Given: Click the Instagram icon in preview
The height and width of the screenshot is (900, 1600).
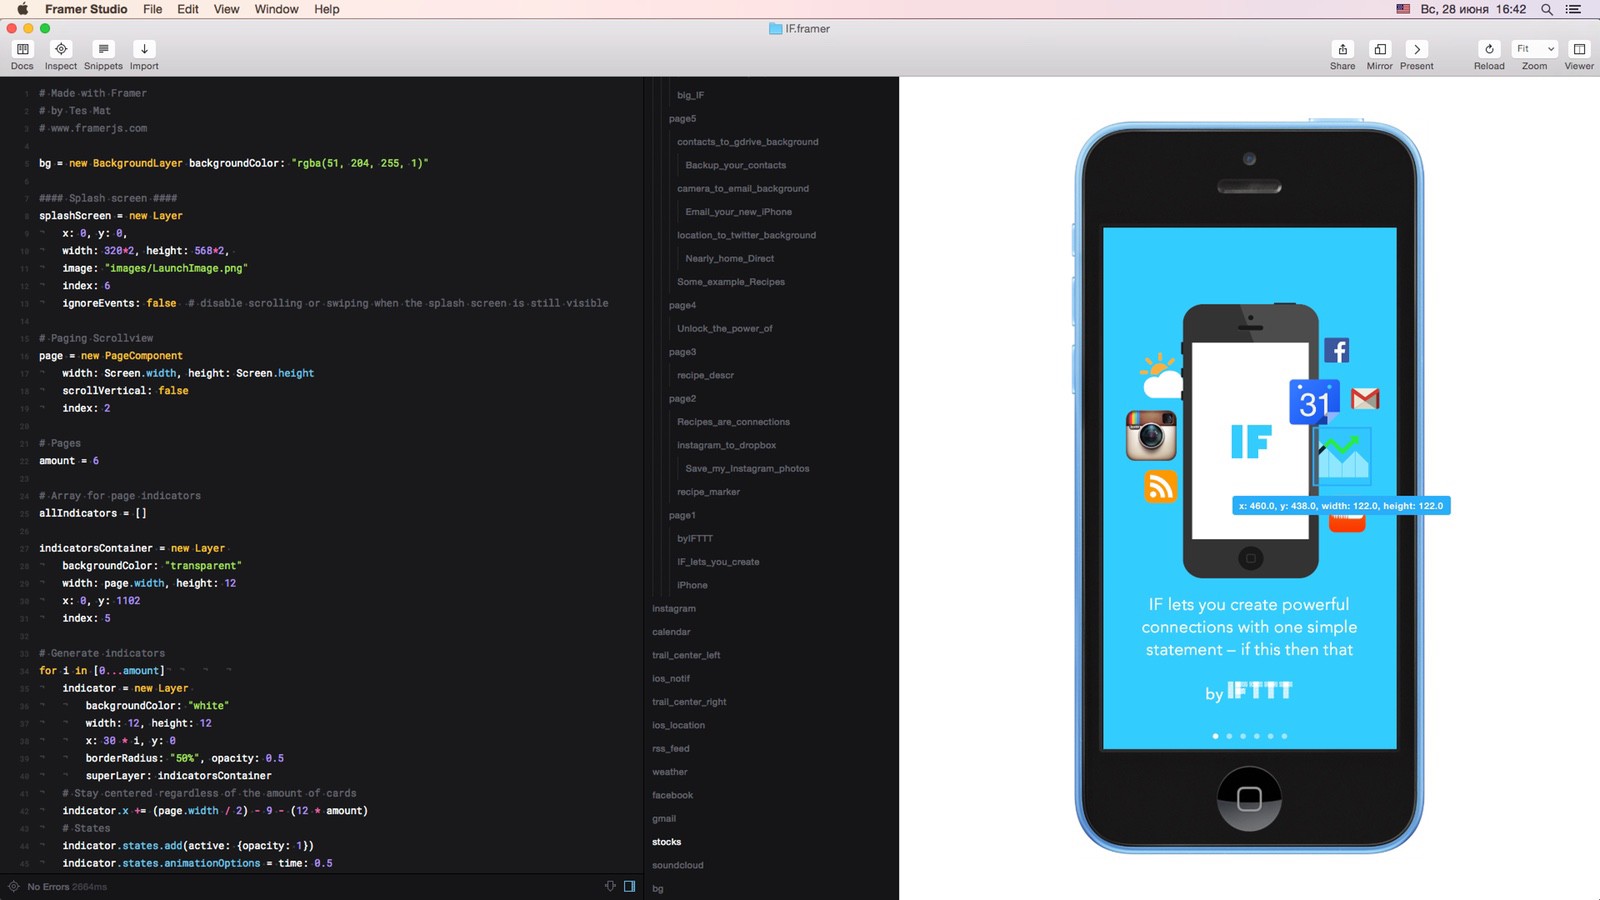Looking at the screenshot, I should point(1151,436).
